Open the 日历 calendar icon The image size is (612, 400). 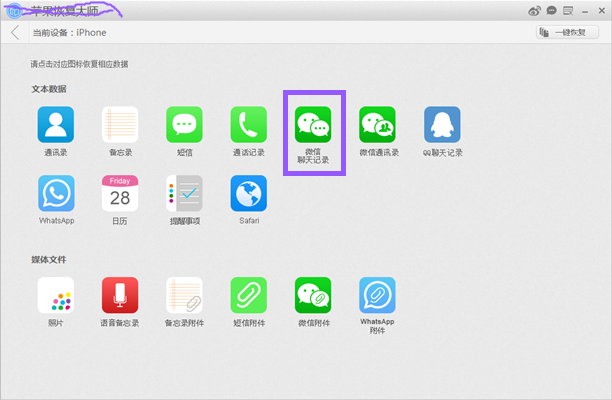point(120,193)
